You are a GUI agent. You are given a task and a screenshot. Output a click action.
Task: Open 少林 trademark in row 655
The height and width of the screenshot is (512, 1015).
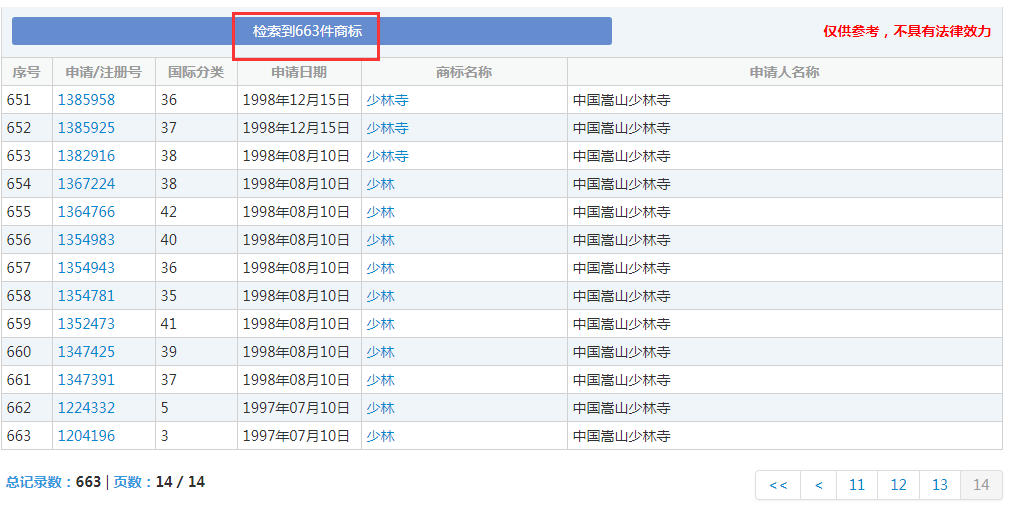point(380,212)
